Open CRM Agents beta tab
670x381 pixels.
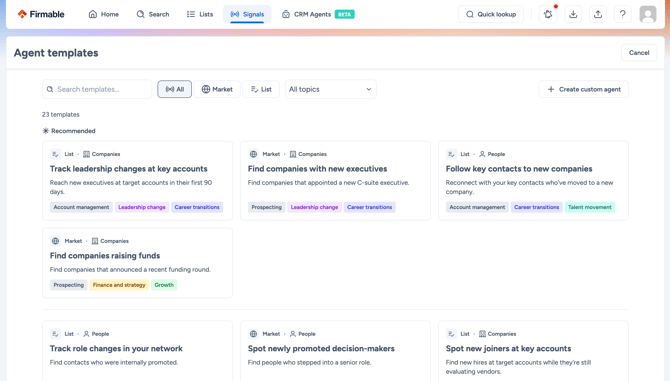(318, 14)
